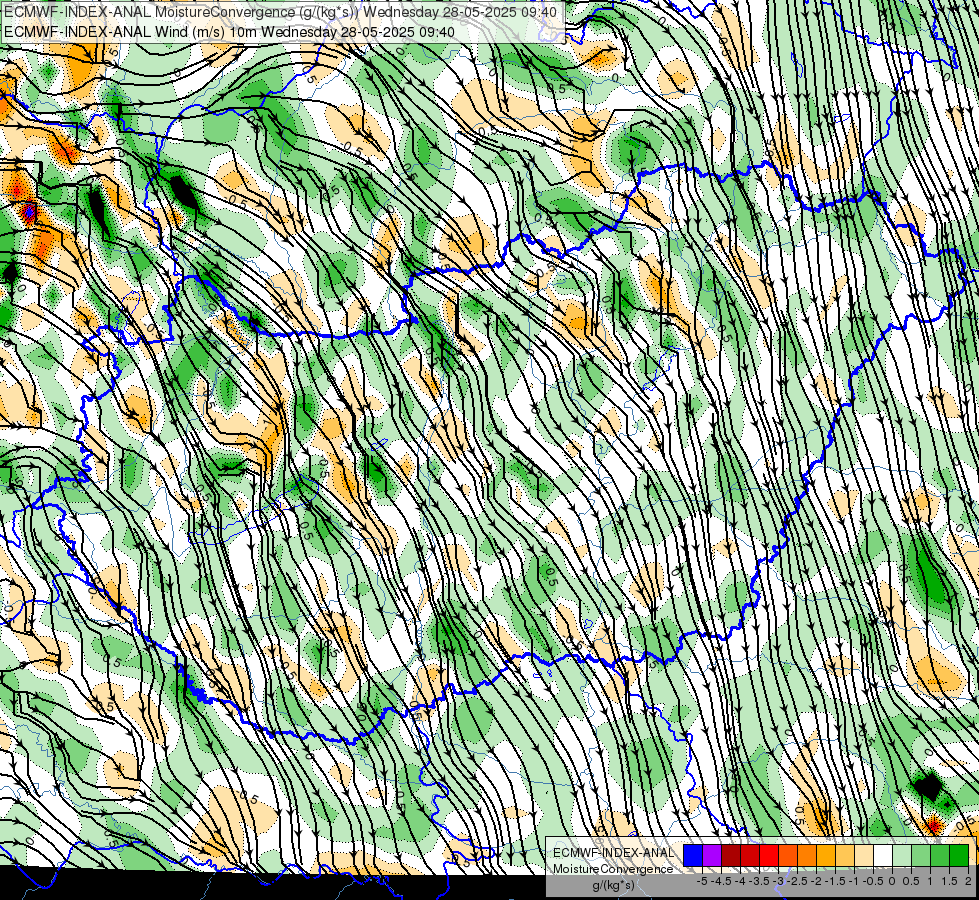
Task: Click the -2 tick label on colorbar
Action: tap(817, 881)
